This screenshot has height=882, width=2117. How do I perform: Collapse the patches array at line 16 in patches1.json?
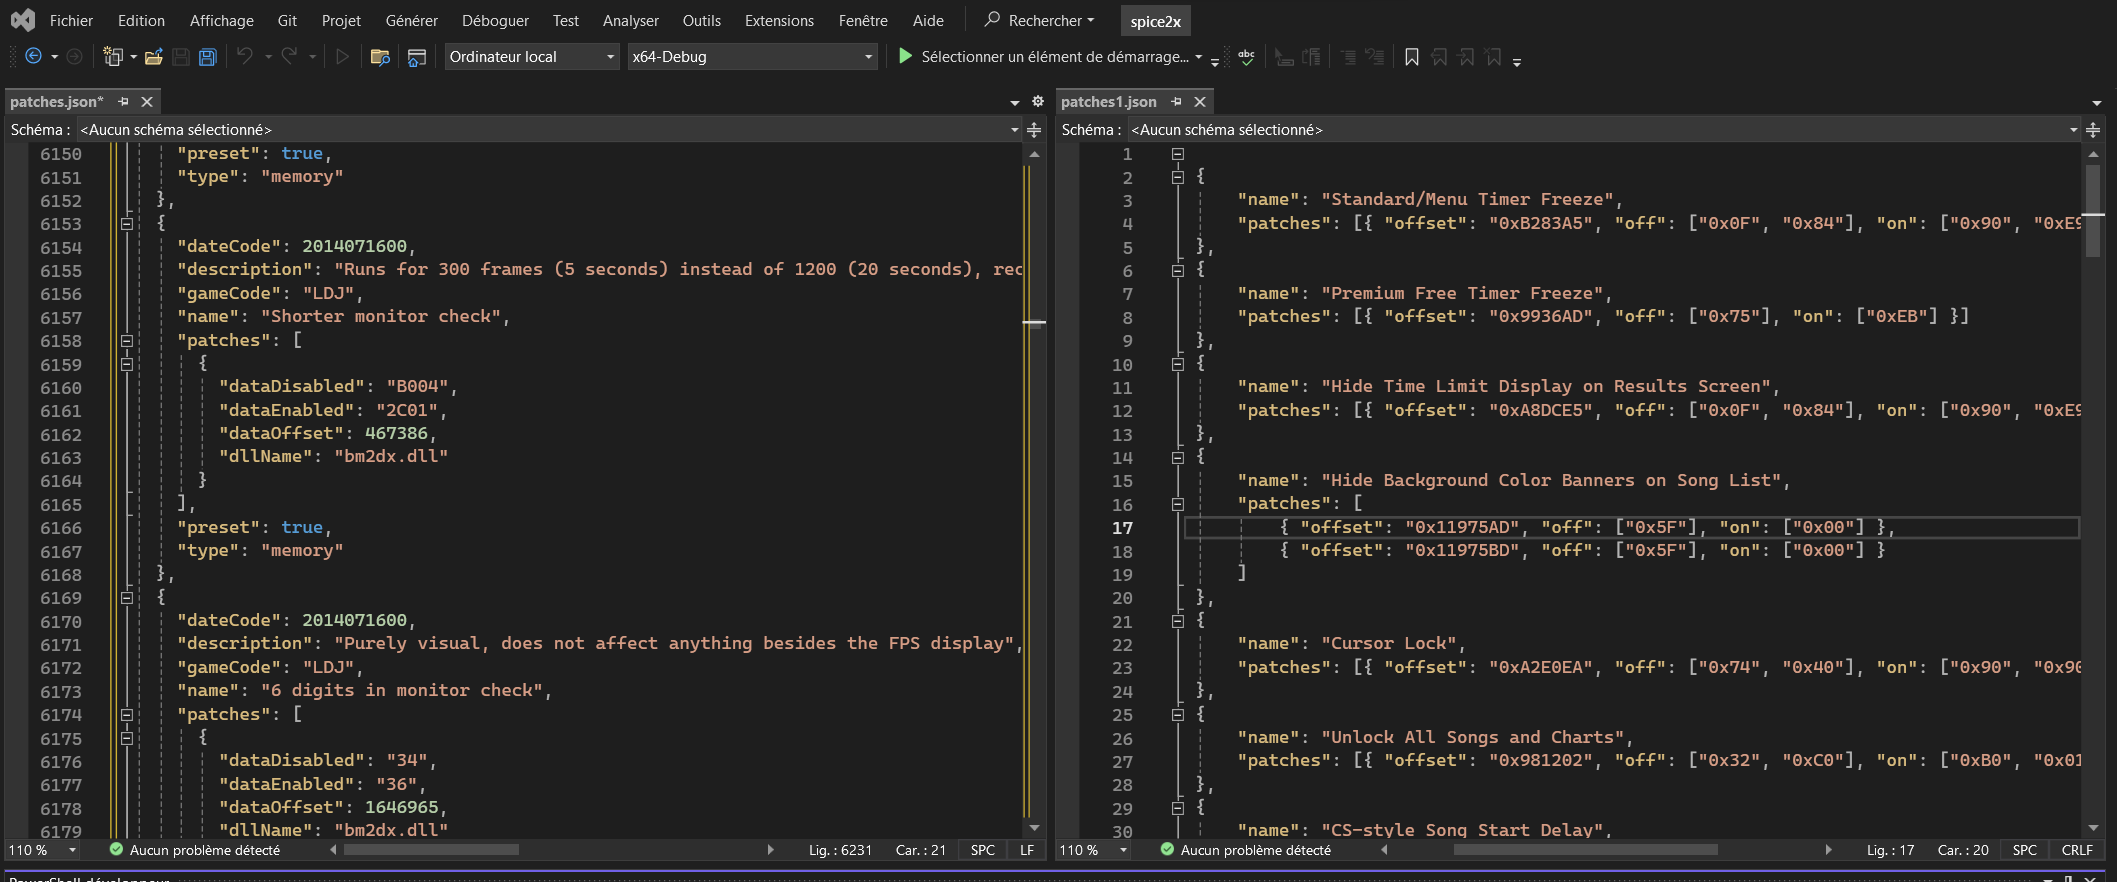pos(1178,505)
